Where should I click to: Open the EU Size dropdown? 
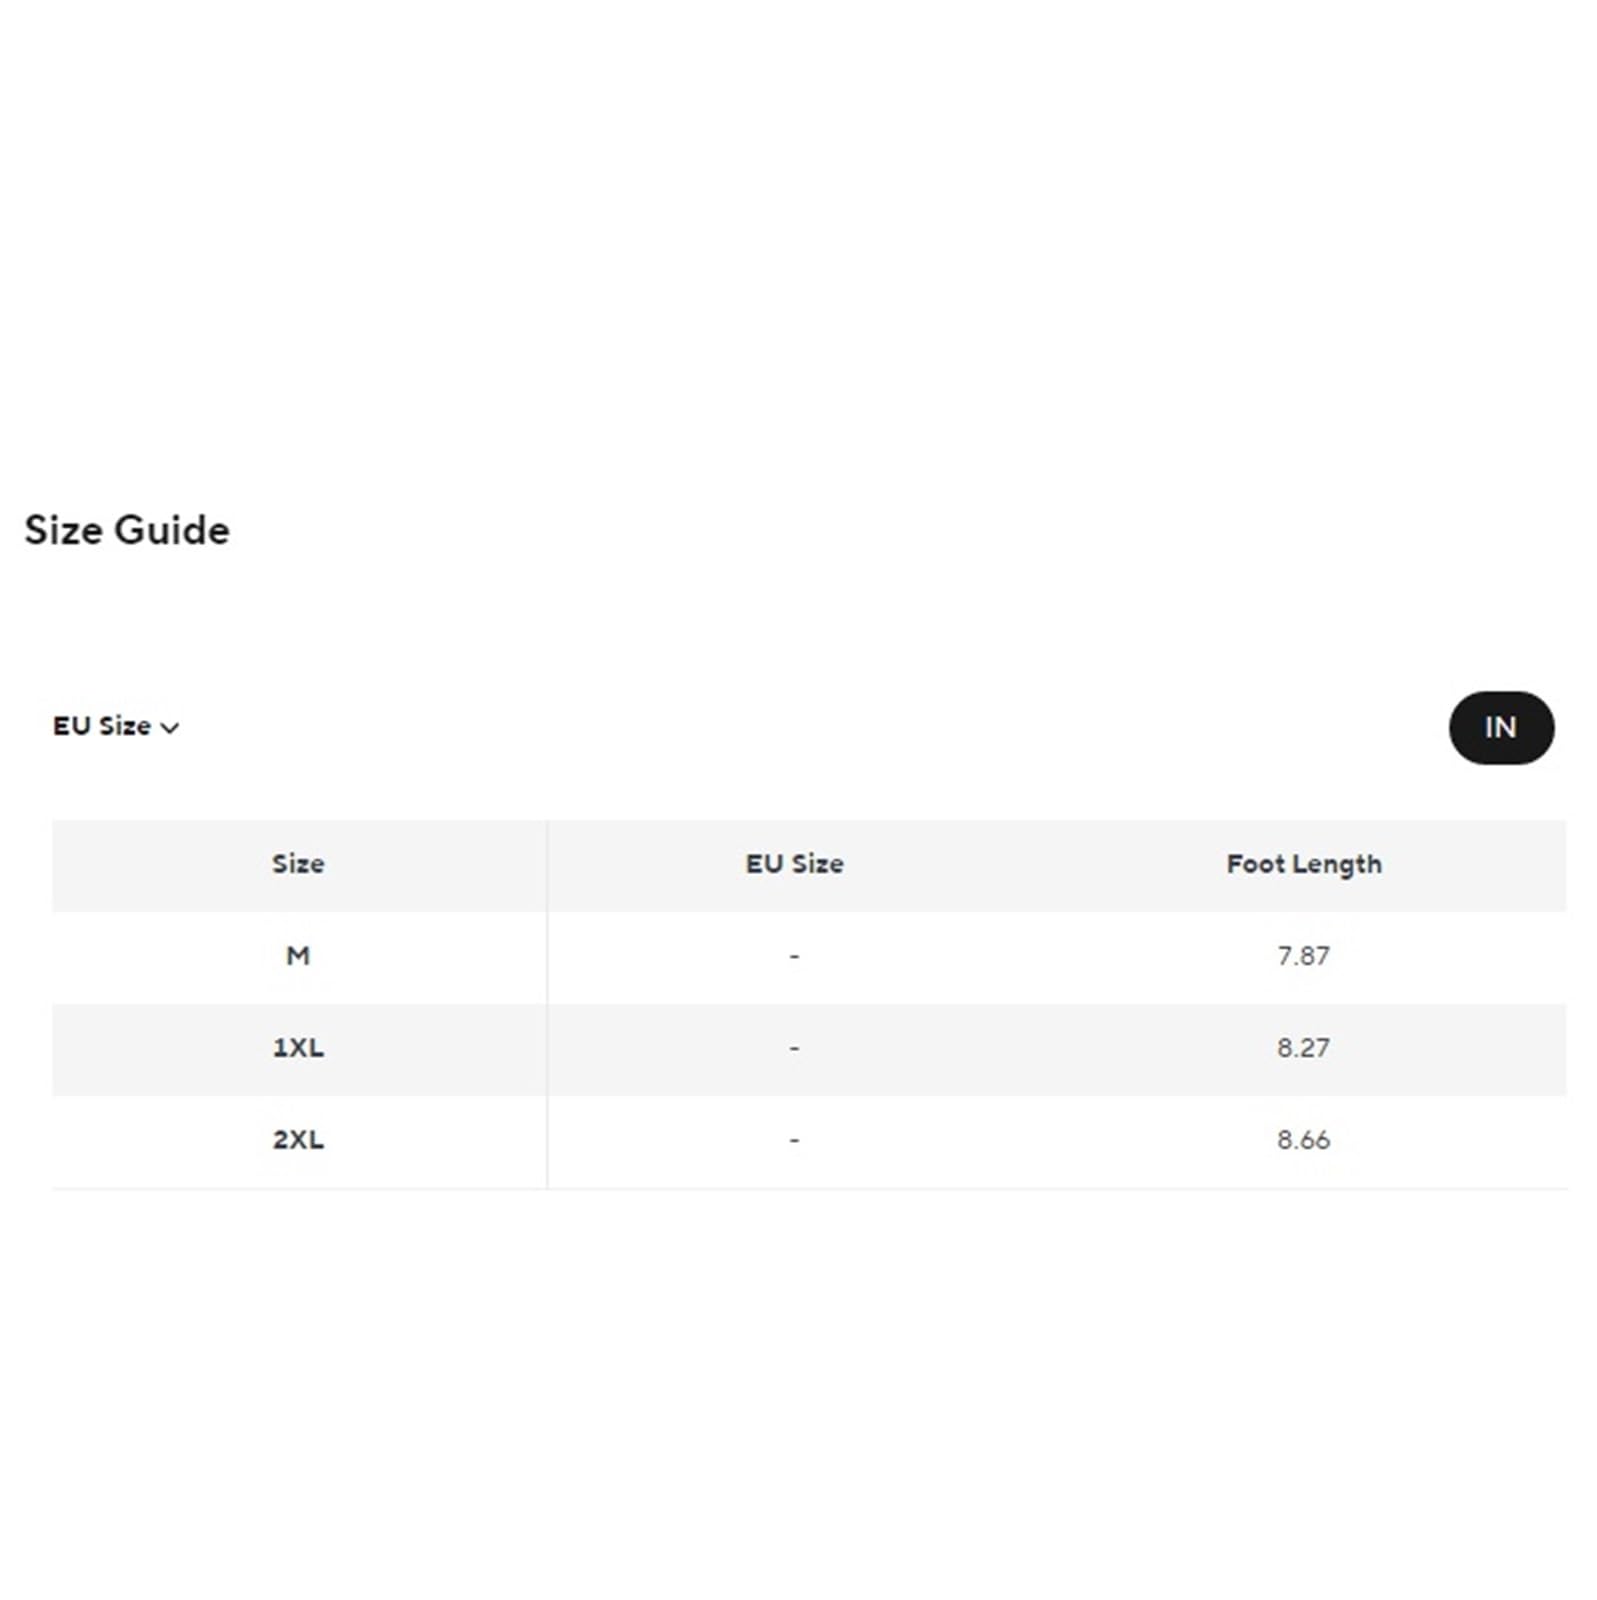tap(116, 726)
